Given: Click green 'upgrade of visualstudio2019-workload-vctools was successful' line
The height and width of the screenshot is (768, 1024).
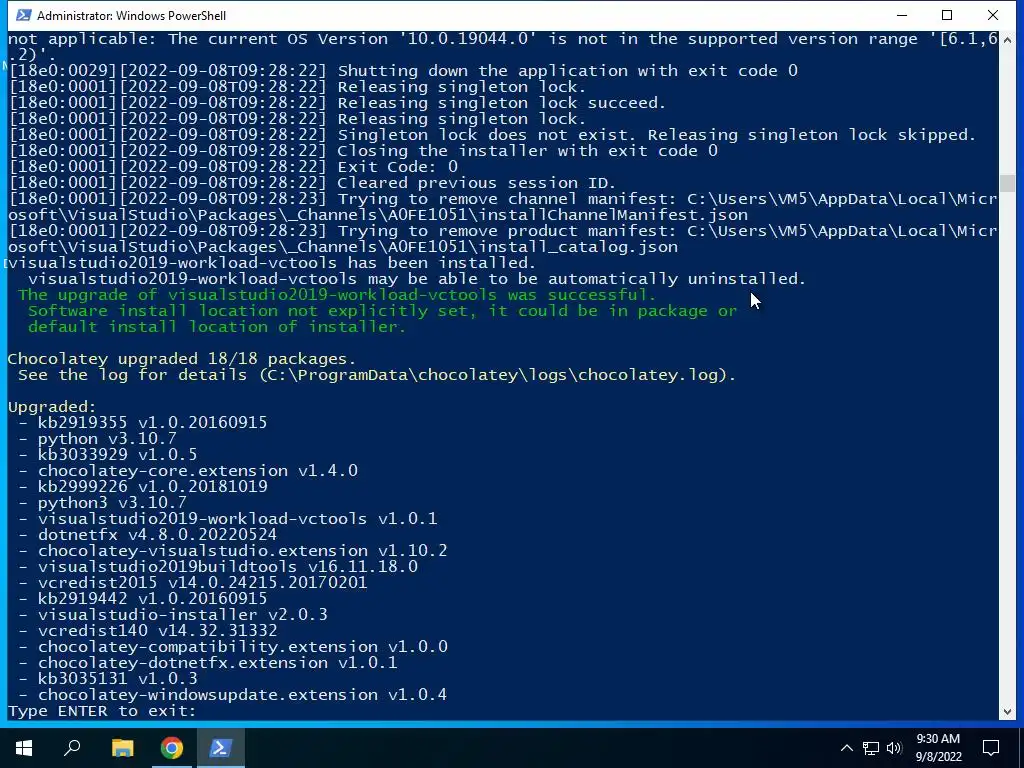Looking at the screenshot, I should [337, 295].
